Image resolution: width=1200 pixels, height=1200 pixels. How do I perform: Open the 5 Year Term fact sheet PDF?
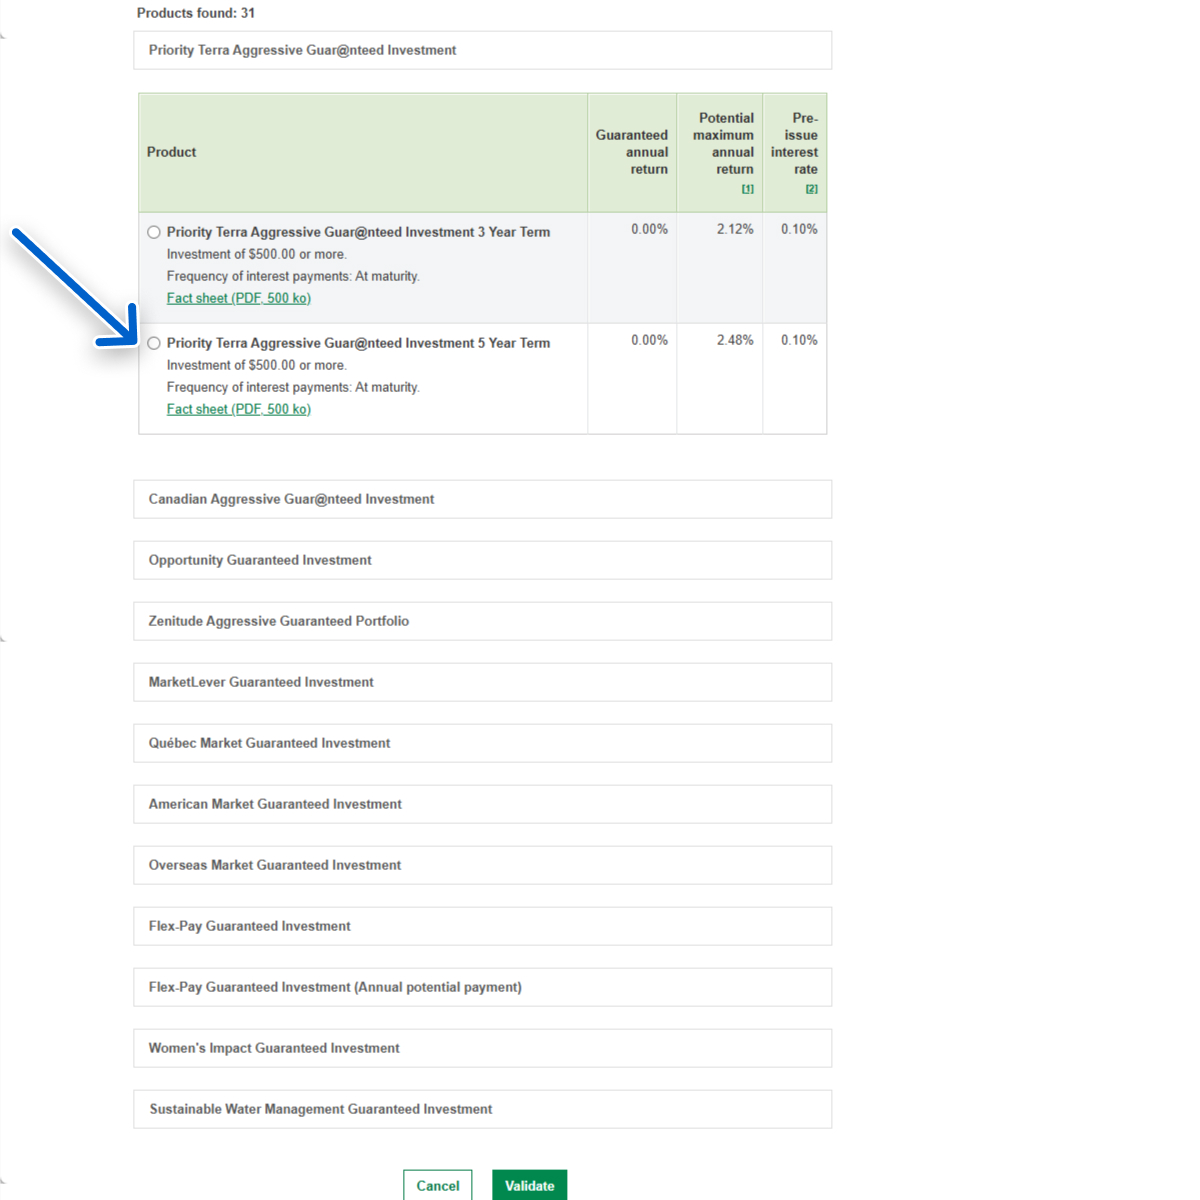coord(238,409)
